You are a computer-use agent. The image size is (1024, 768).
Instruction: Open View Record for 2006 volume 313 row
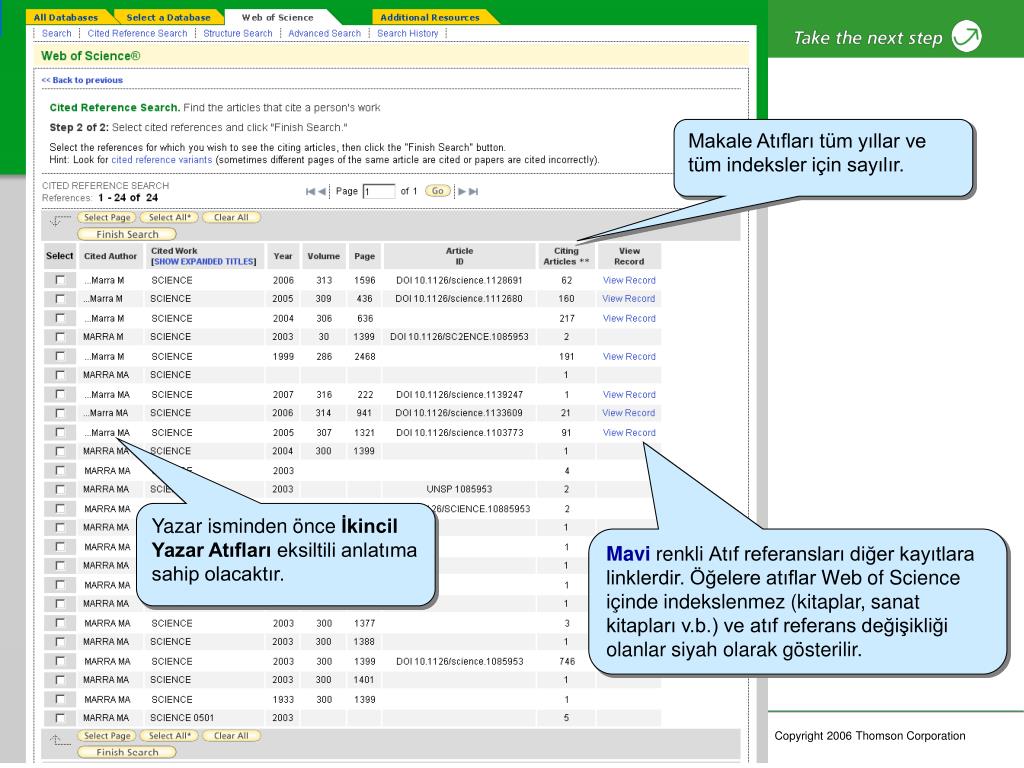pyautogui.click(x=629, y=280)
